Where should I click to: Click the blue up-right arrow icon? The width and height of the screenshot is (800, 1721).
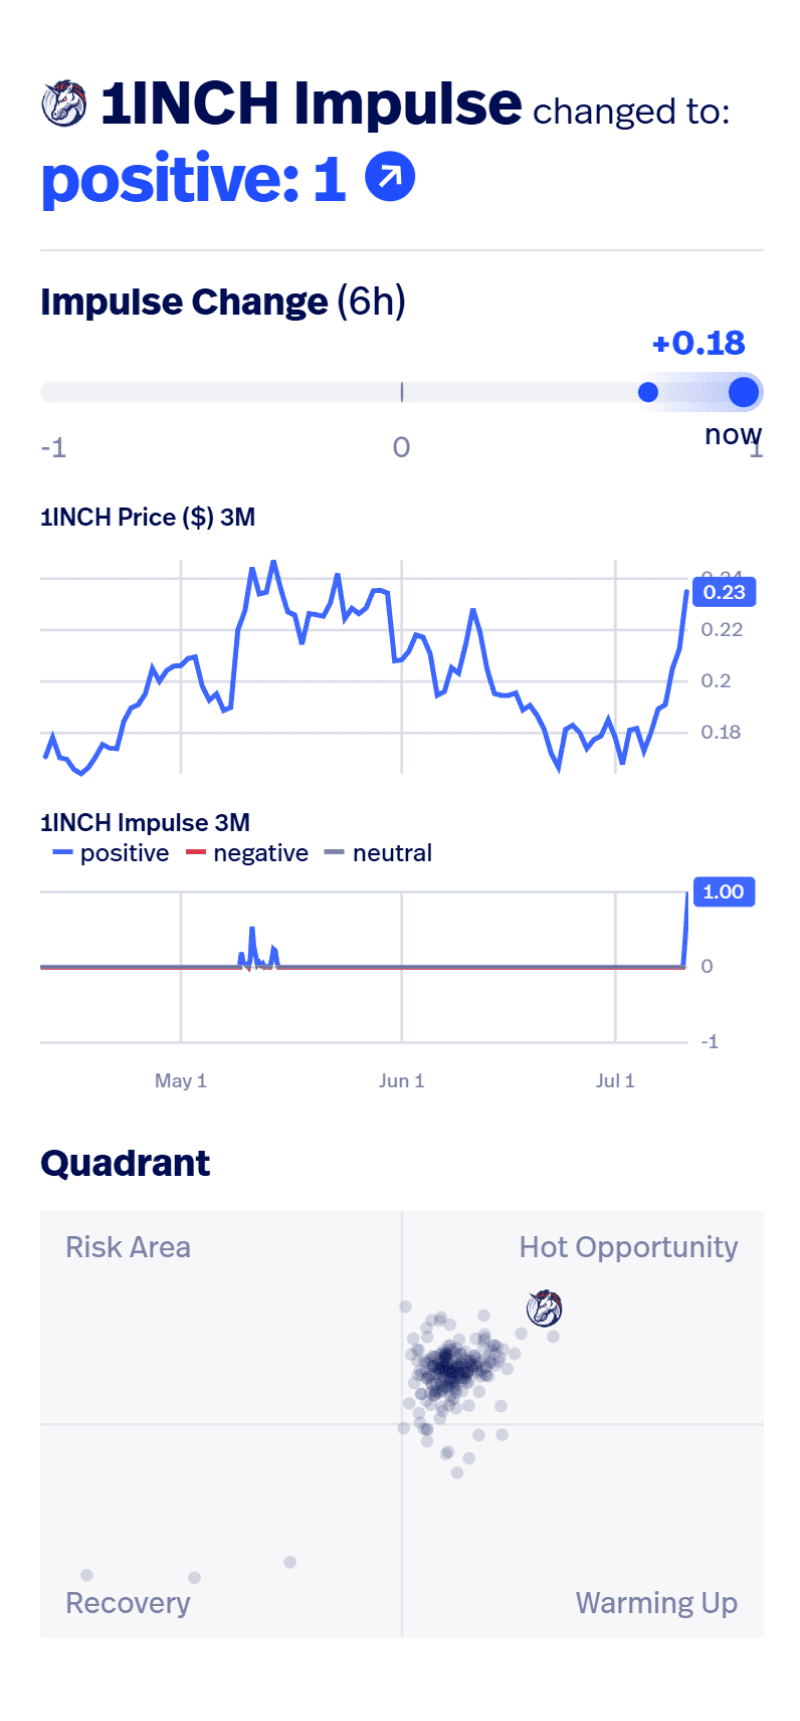(390, 177)
